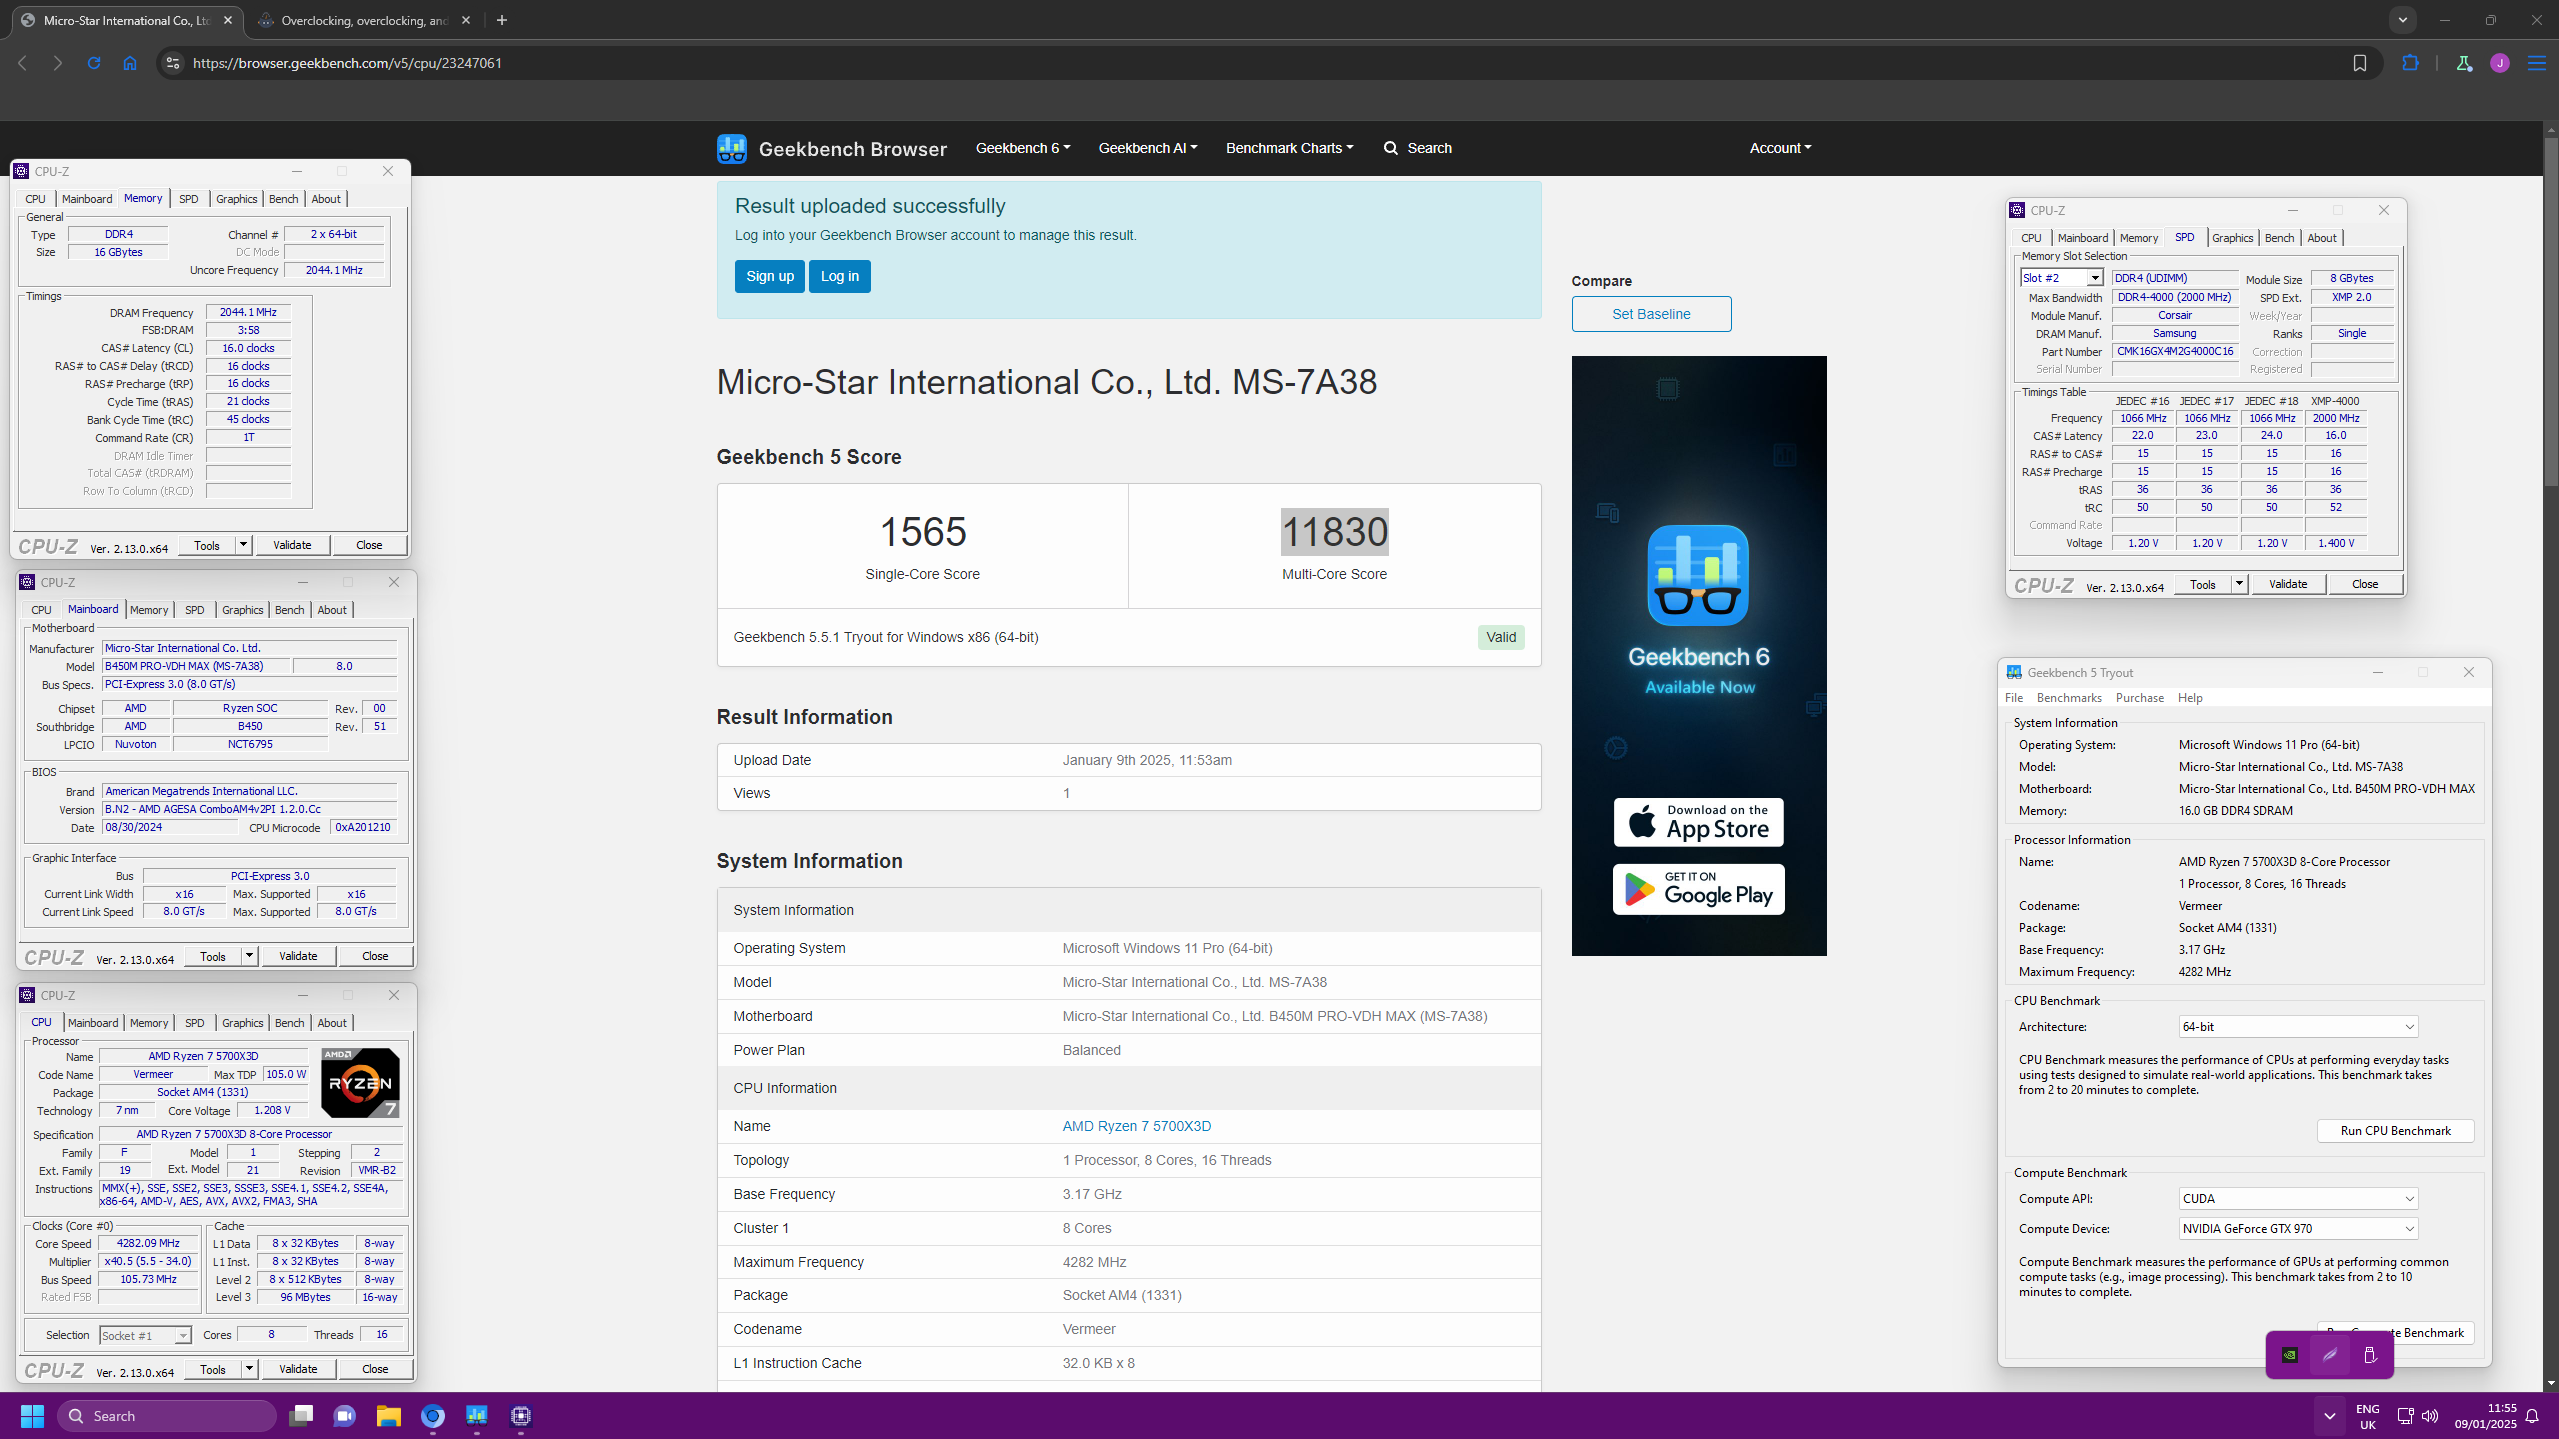Click the App Store download badge
2559x1439 pixels.
tap(1698, 822)
